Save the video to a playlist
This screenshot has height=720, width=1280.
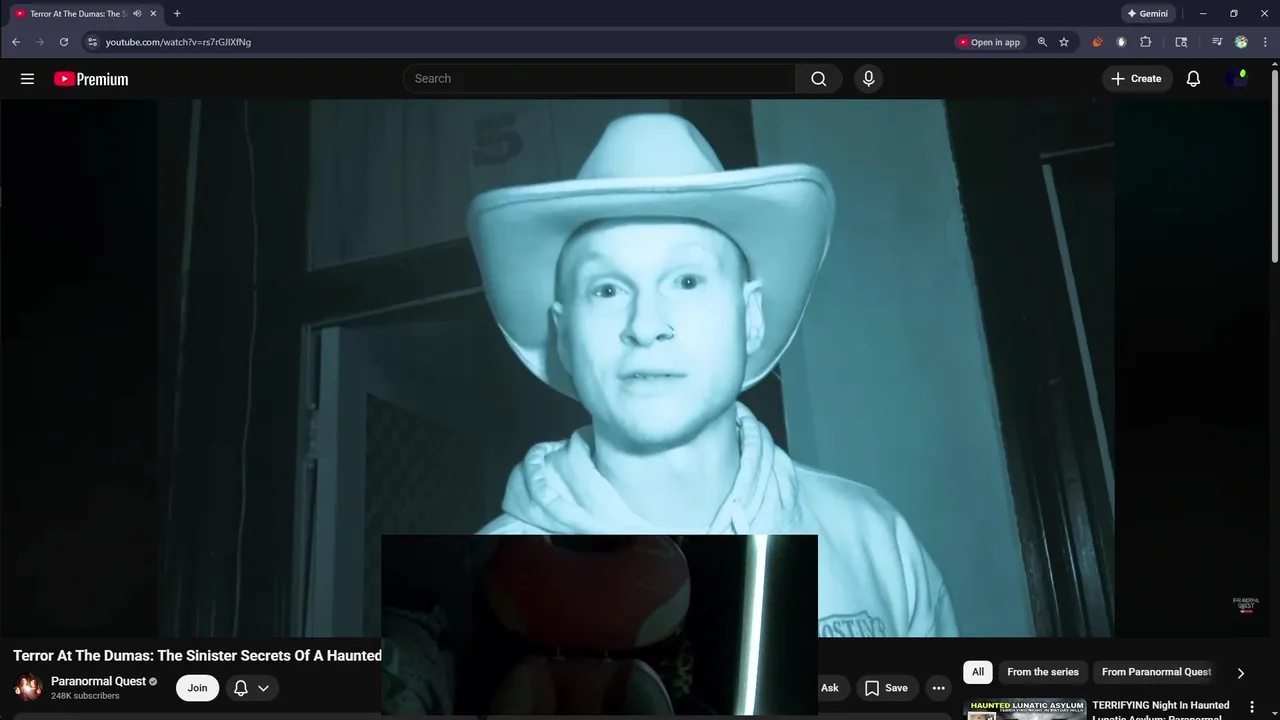[886, 688]
